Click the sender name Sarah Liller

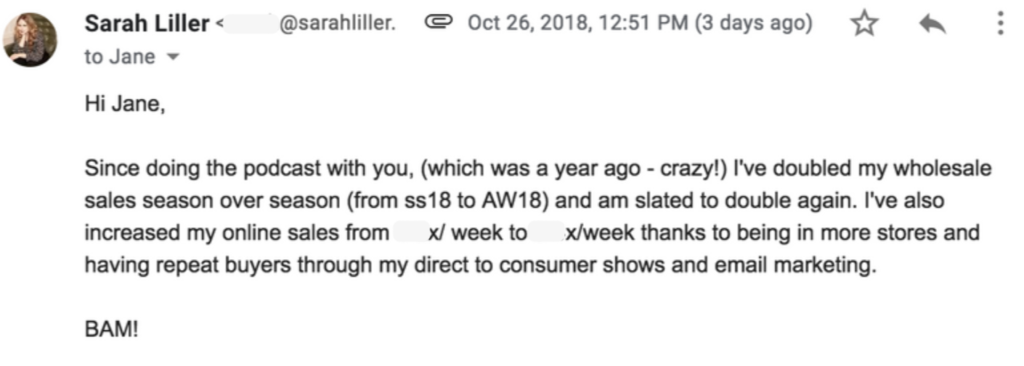pos(147,24)
